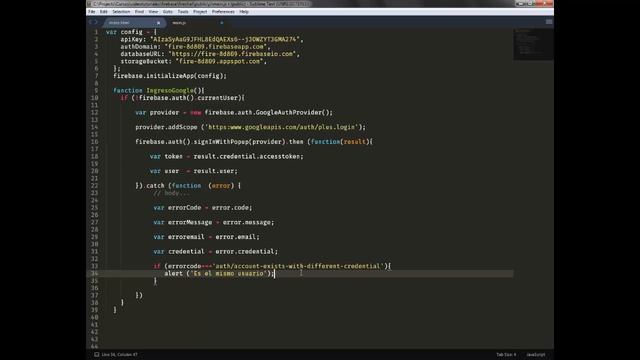Click the databaseURL string
640x360 pixels.
pyautogui.click(x=232, y=54)
